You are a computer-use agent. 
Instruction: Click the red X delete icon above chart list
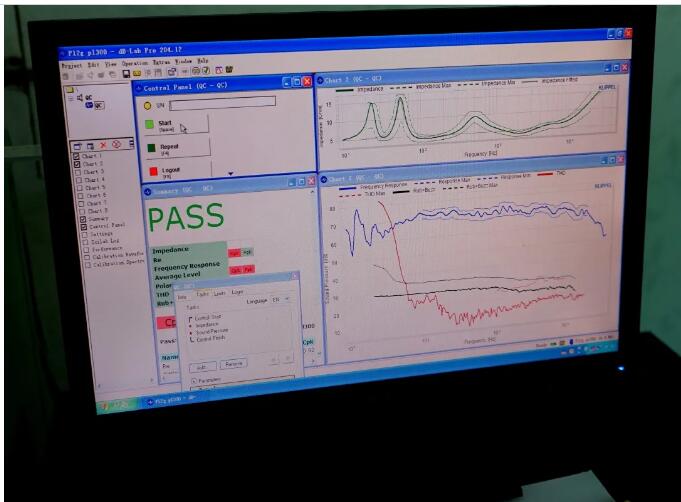103,145
